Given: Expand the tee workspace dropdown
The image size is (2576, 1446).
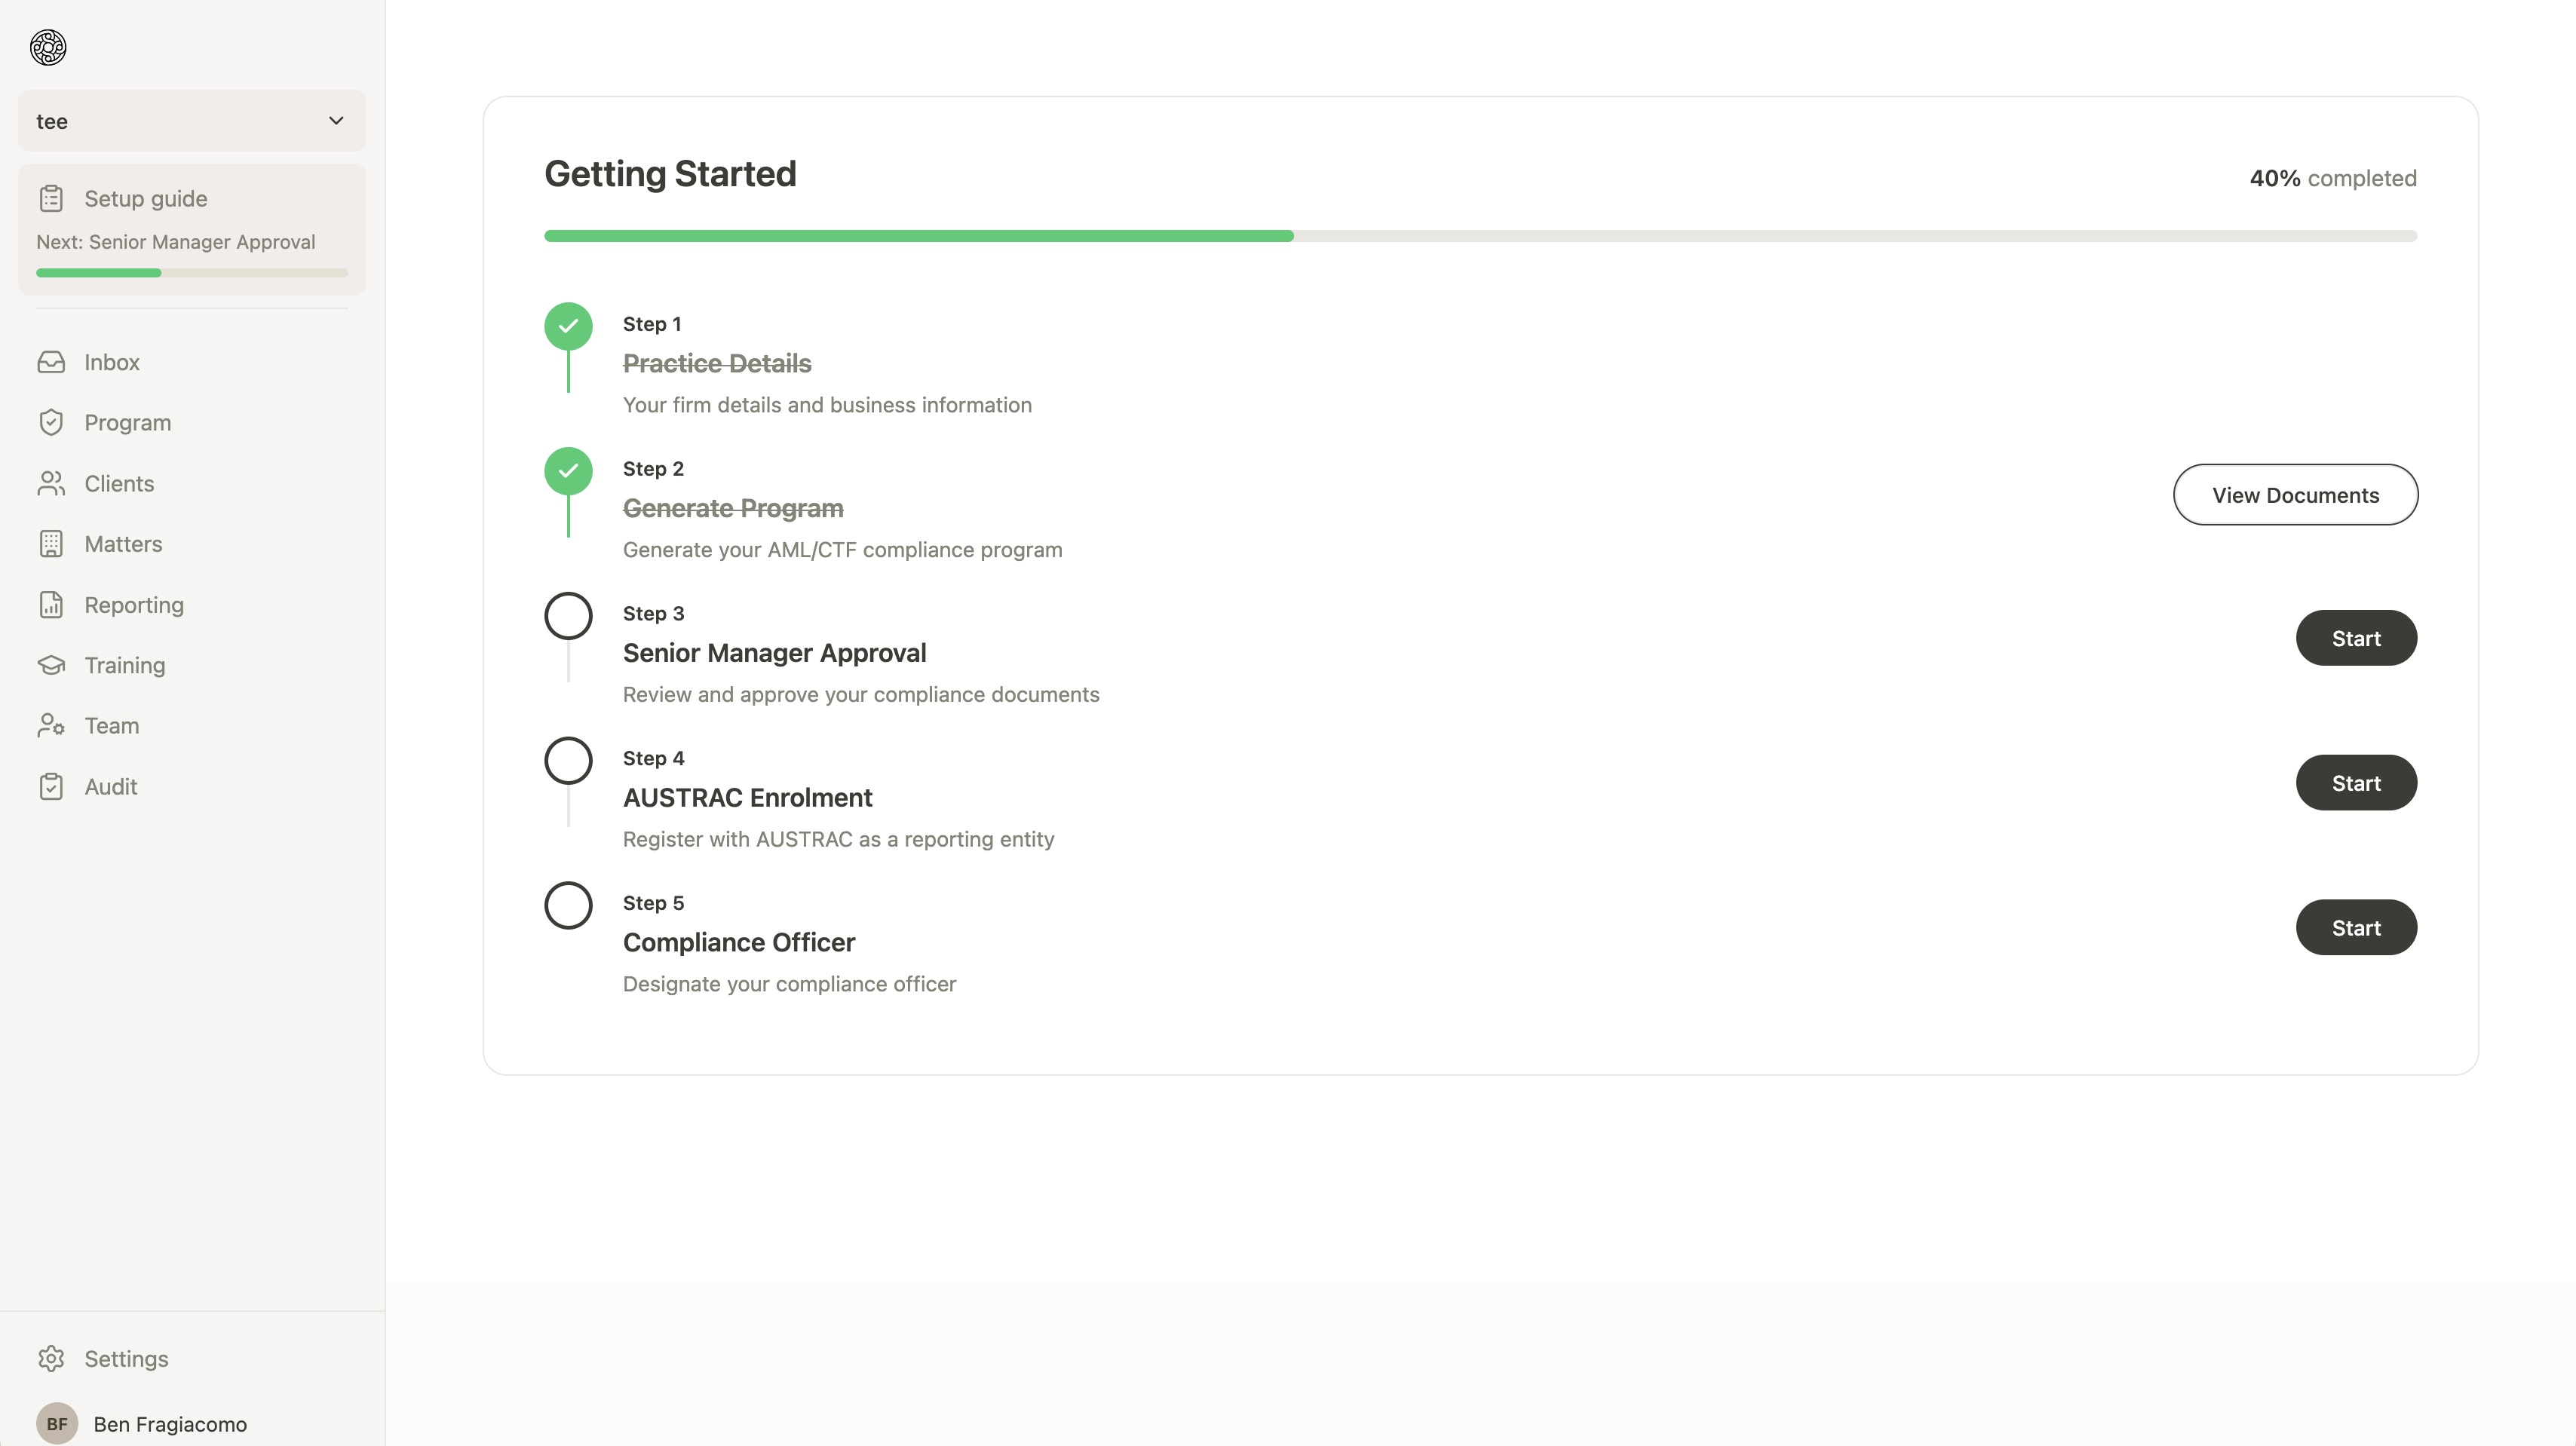Looking at the screenshot, I should coord(191,120).
